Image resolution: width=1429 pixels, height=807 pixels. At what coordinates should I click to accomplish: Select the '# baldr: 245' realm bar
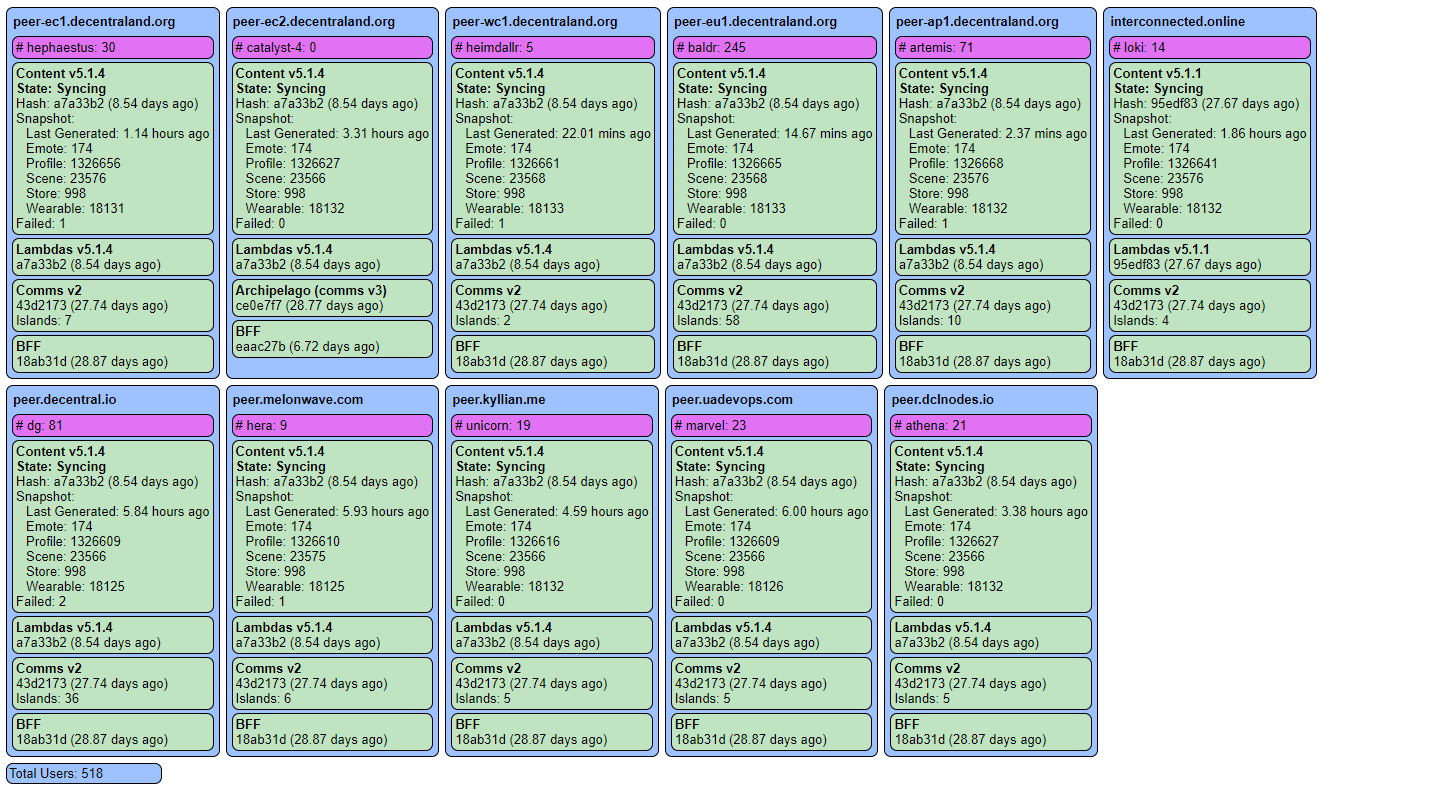coord(775,47)
